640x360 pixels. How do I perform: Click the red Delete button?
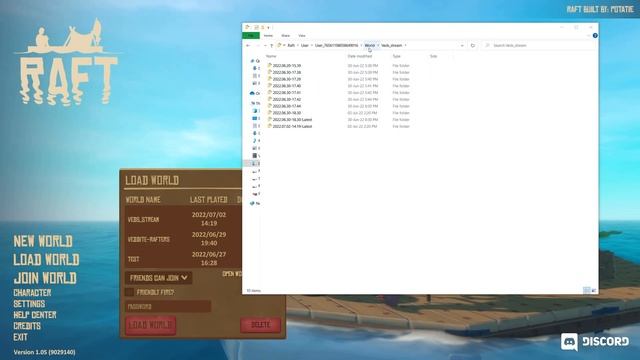point(260,325)
